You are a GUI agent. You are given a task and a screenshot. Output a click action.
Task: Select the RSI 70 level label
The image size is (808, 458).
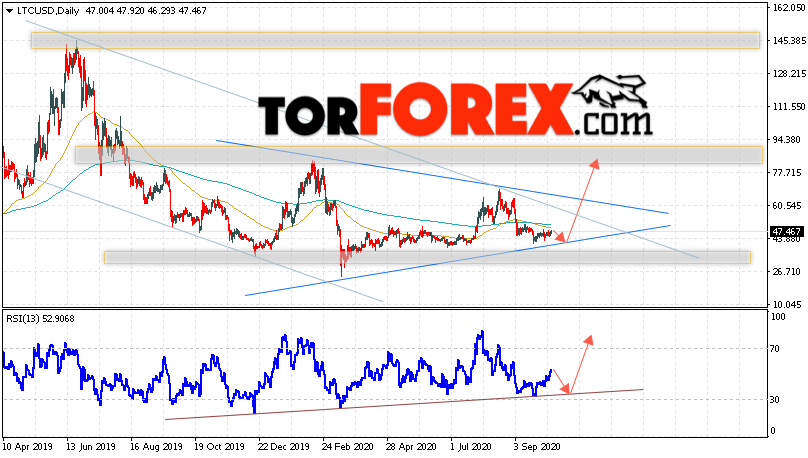777,349
